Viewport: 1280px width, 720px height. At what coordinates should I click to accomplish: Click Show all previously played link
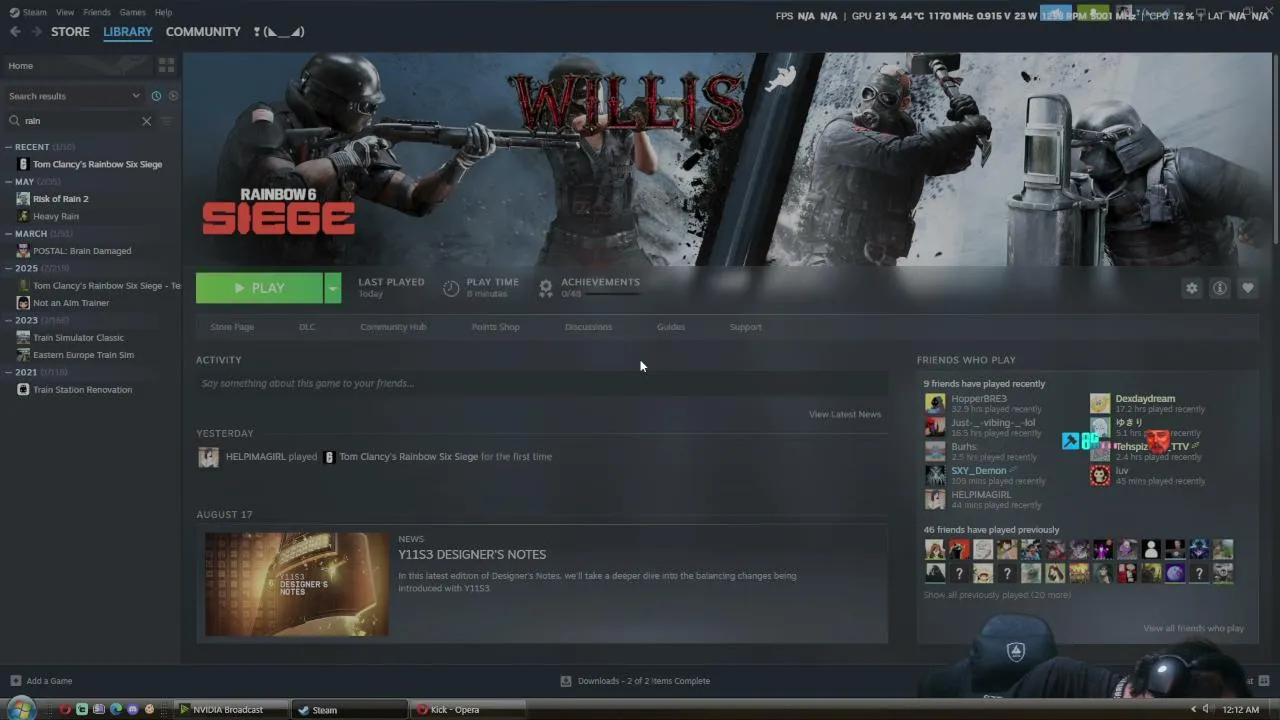pyautogui.click(x=997, y=595)
